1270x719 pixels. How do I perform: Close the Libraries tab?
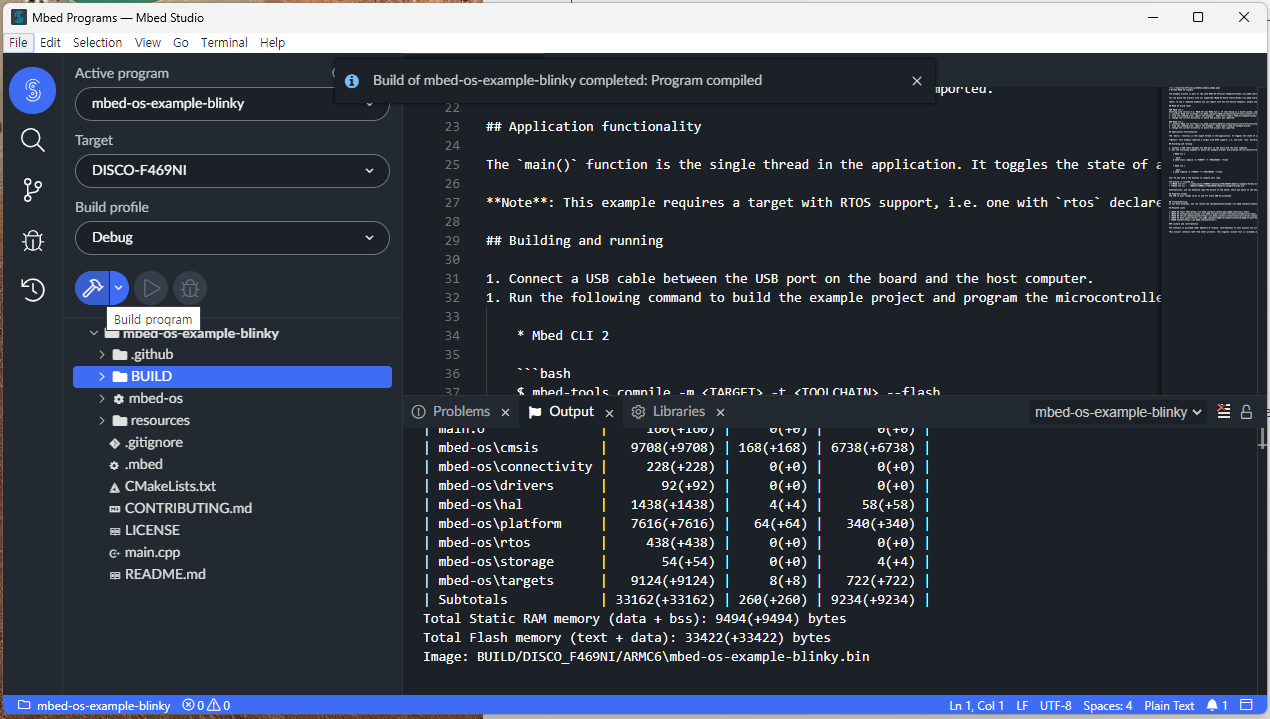coord(720,412)
